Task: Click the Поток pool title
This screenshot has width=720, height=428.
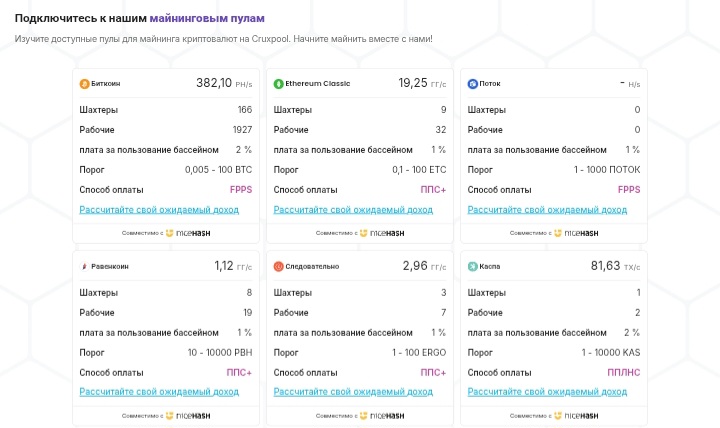Action: (x=490, y=84)
